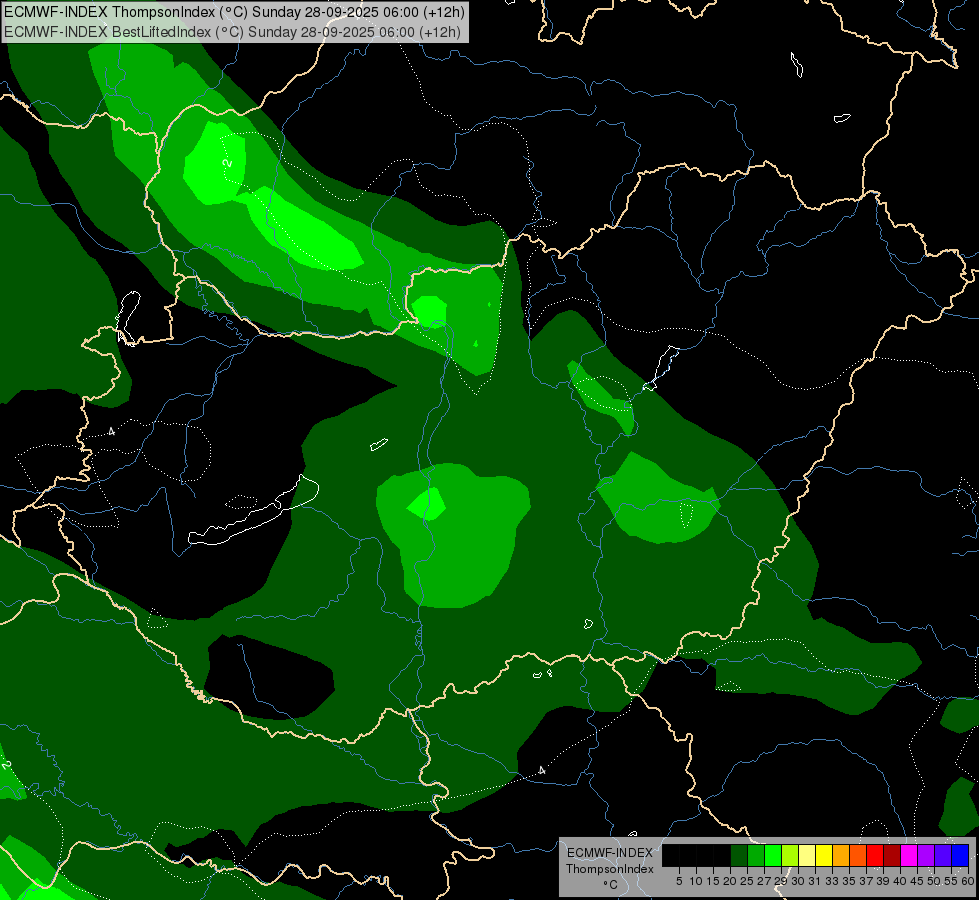Pick the blue 55–60 legend swatch
979x900 pixels.
click(960, 855)
